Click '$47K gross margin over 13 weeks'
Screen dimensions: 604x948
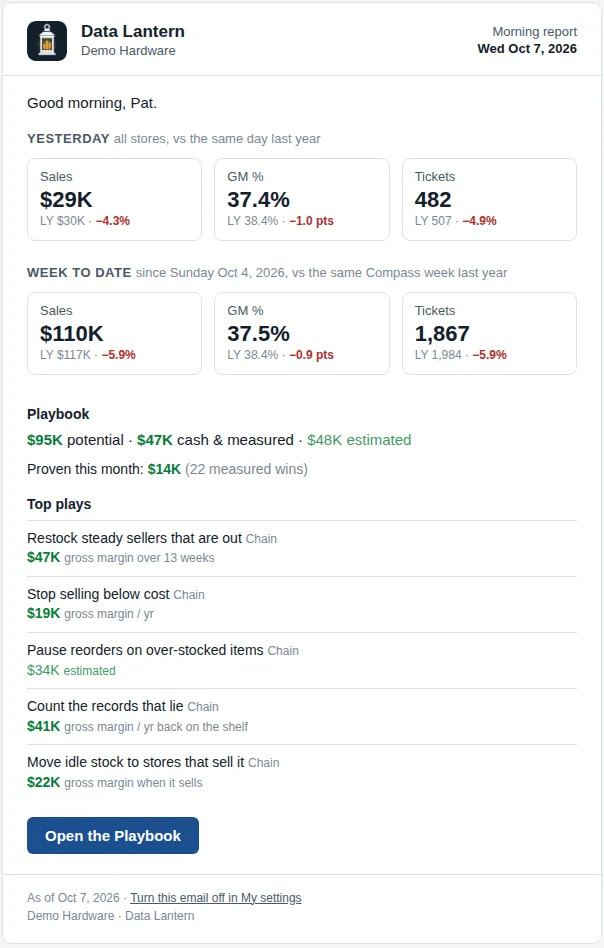[x=121, y=557]
